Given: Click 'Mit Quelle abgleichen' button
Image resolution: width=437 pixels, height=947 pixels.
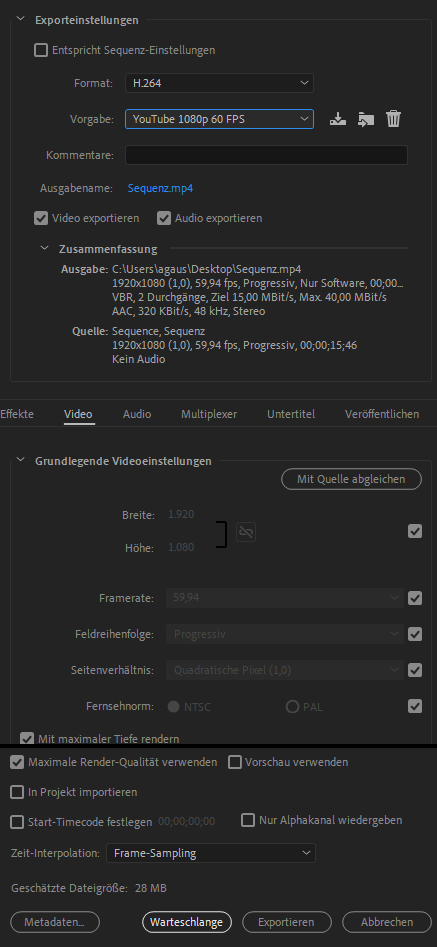Looking at the screenshot, I should (351, 479).
